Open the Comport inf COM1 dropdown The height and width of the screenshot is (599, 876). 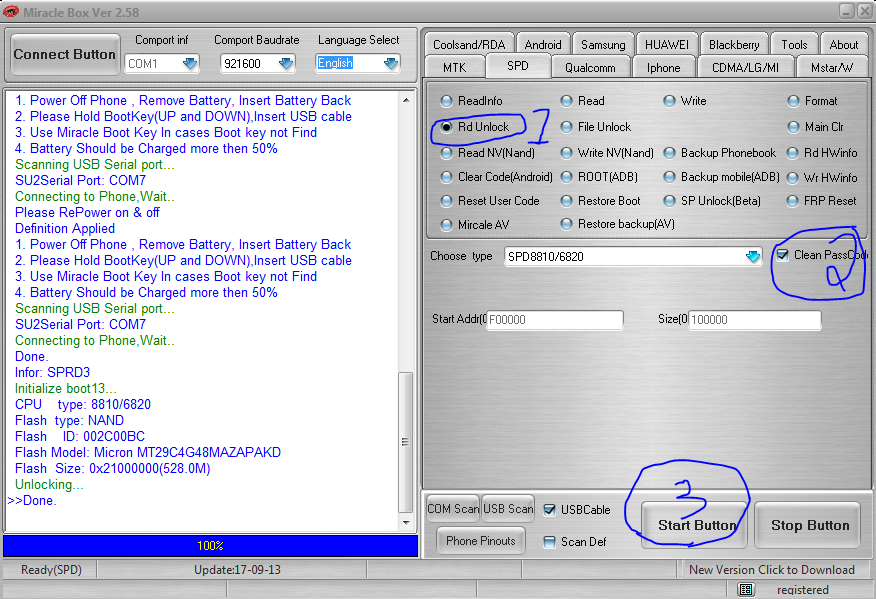[190, 64]
